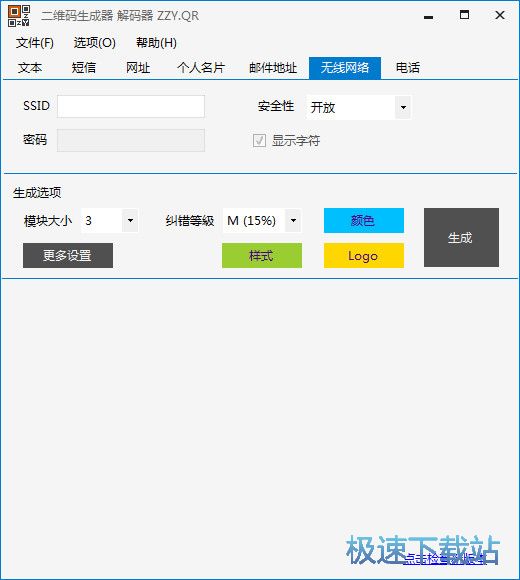Click the 更多设置 button
Screen dimensions: 520x580
point(68,256)
